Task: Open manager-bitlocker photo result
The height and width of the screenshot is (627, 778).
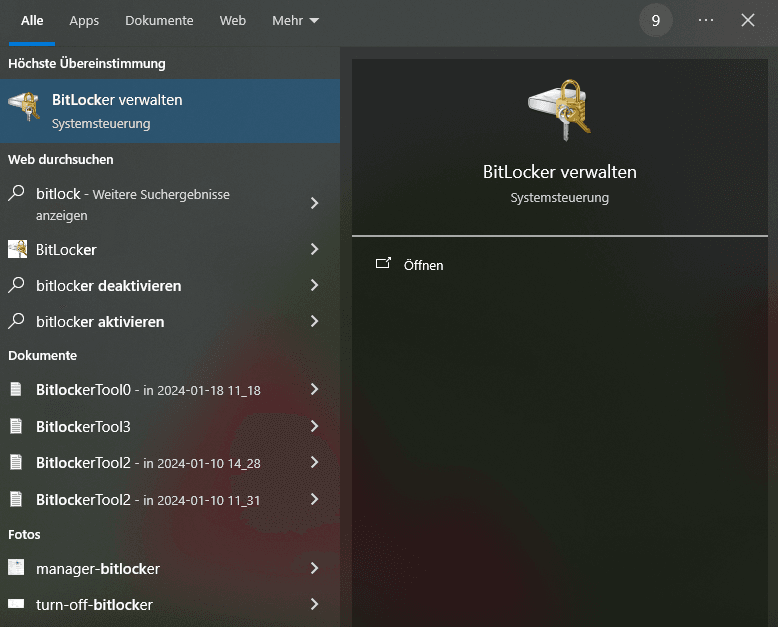Action: click(x=170, y=568)
